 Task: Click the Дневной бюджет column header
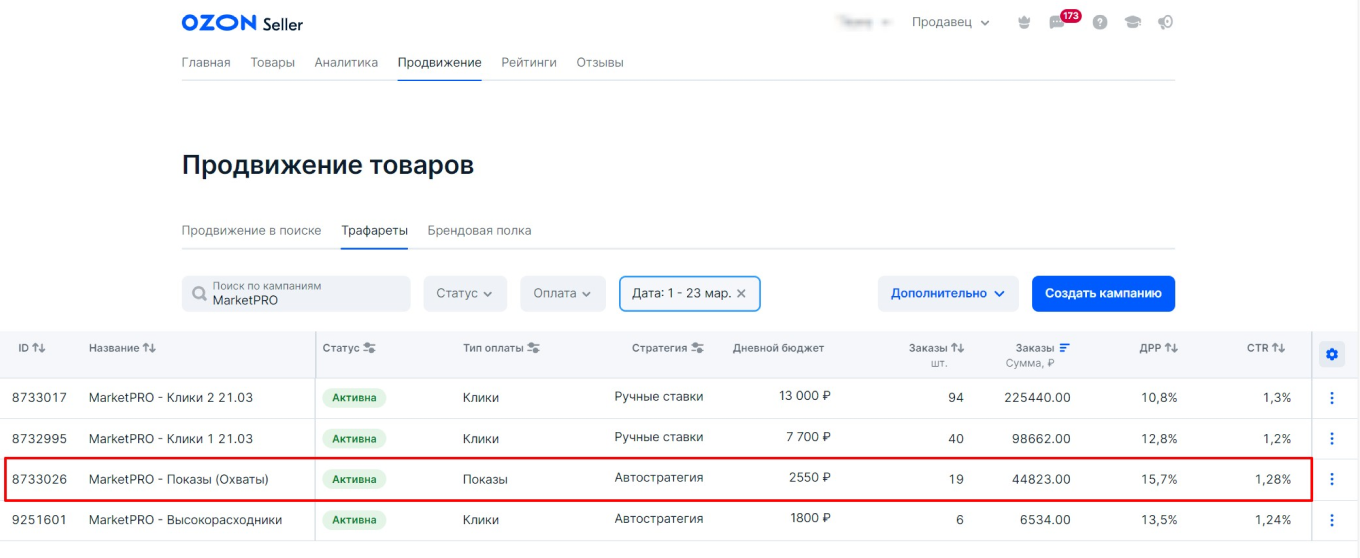pos(778,348)
